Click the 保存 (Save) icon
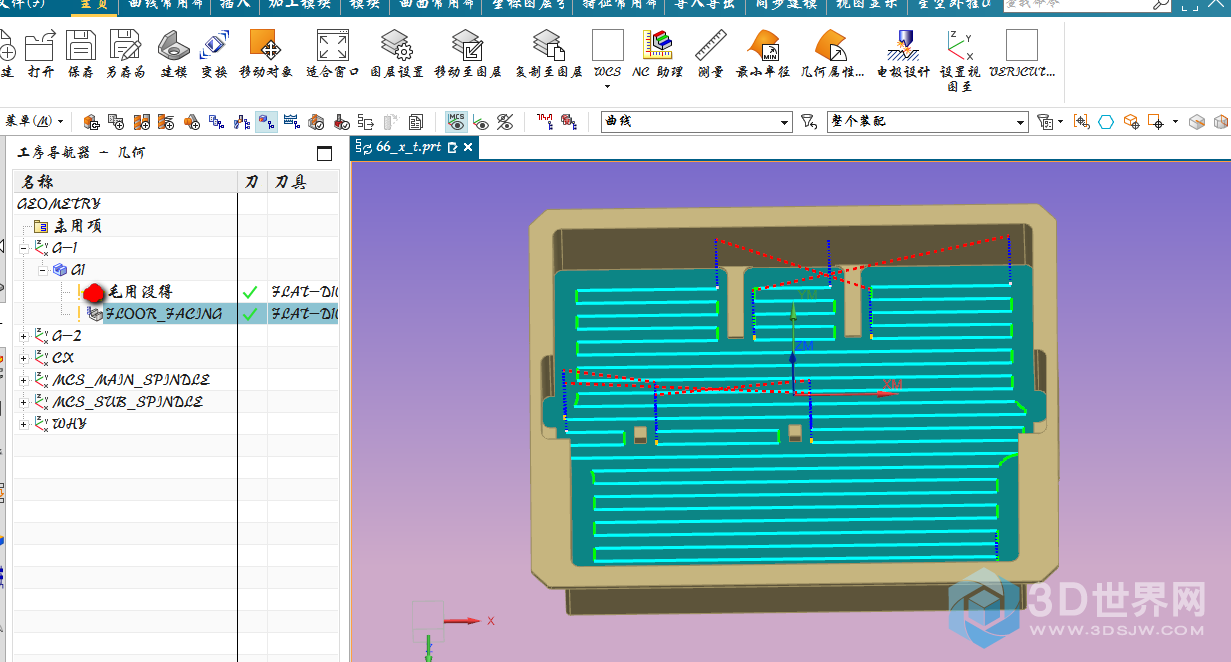1231x662 pixels. pyautogui.click(x=80, y=46)
